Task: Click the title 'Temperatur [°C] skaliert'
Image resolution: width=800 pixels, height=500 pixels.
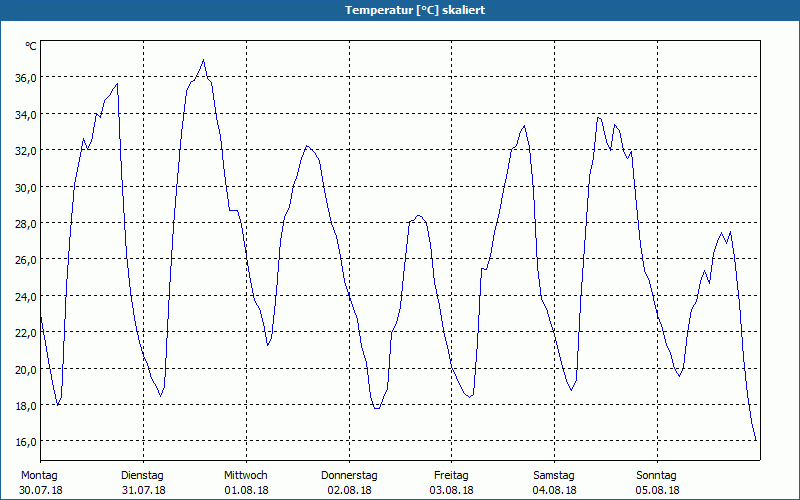Action: coord(415,10)
